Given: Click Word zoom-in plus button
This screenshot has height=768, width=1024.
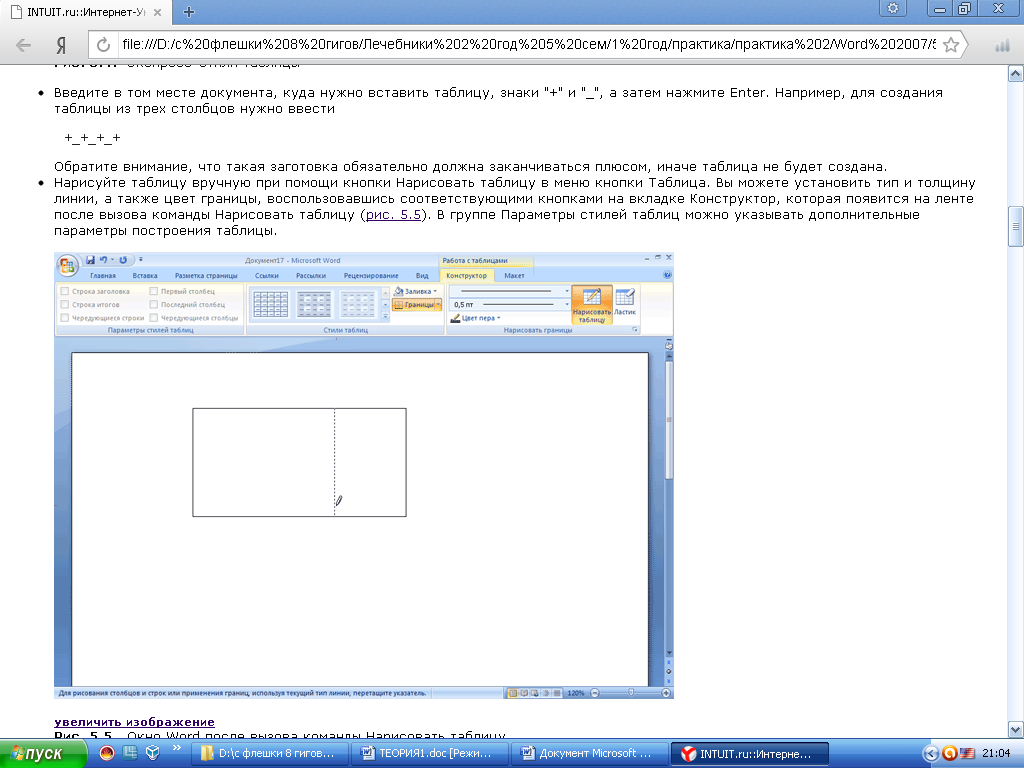Looking at the screenshot, I should (665, 693).
